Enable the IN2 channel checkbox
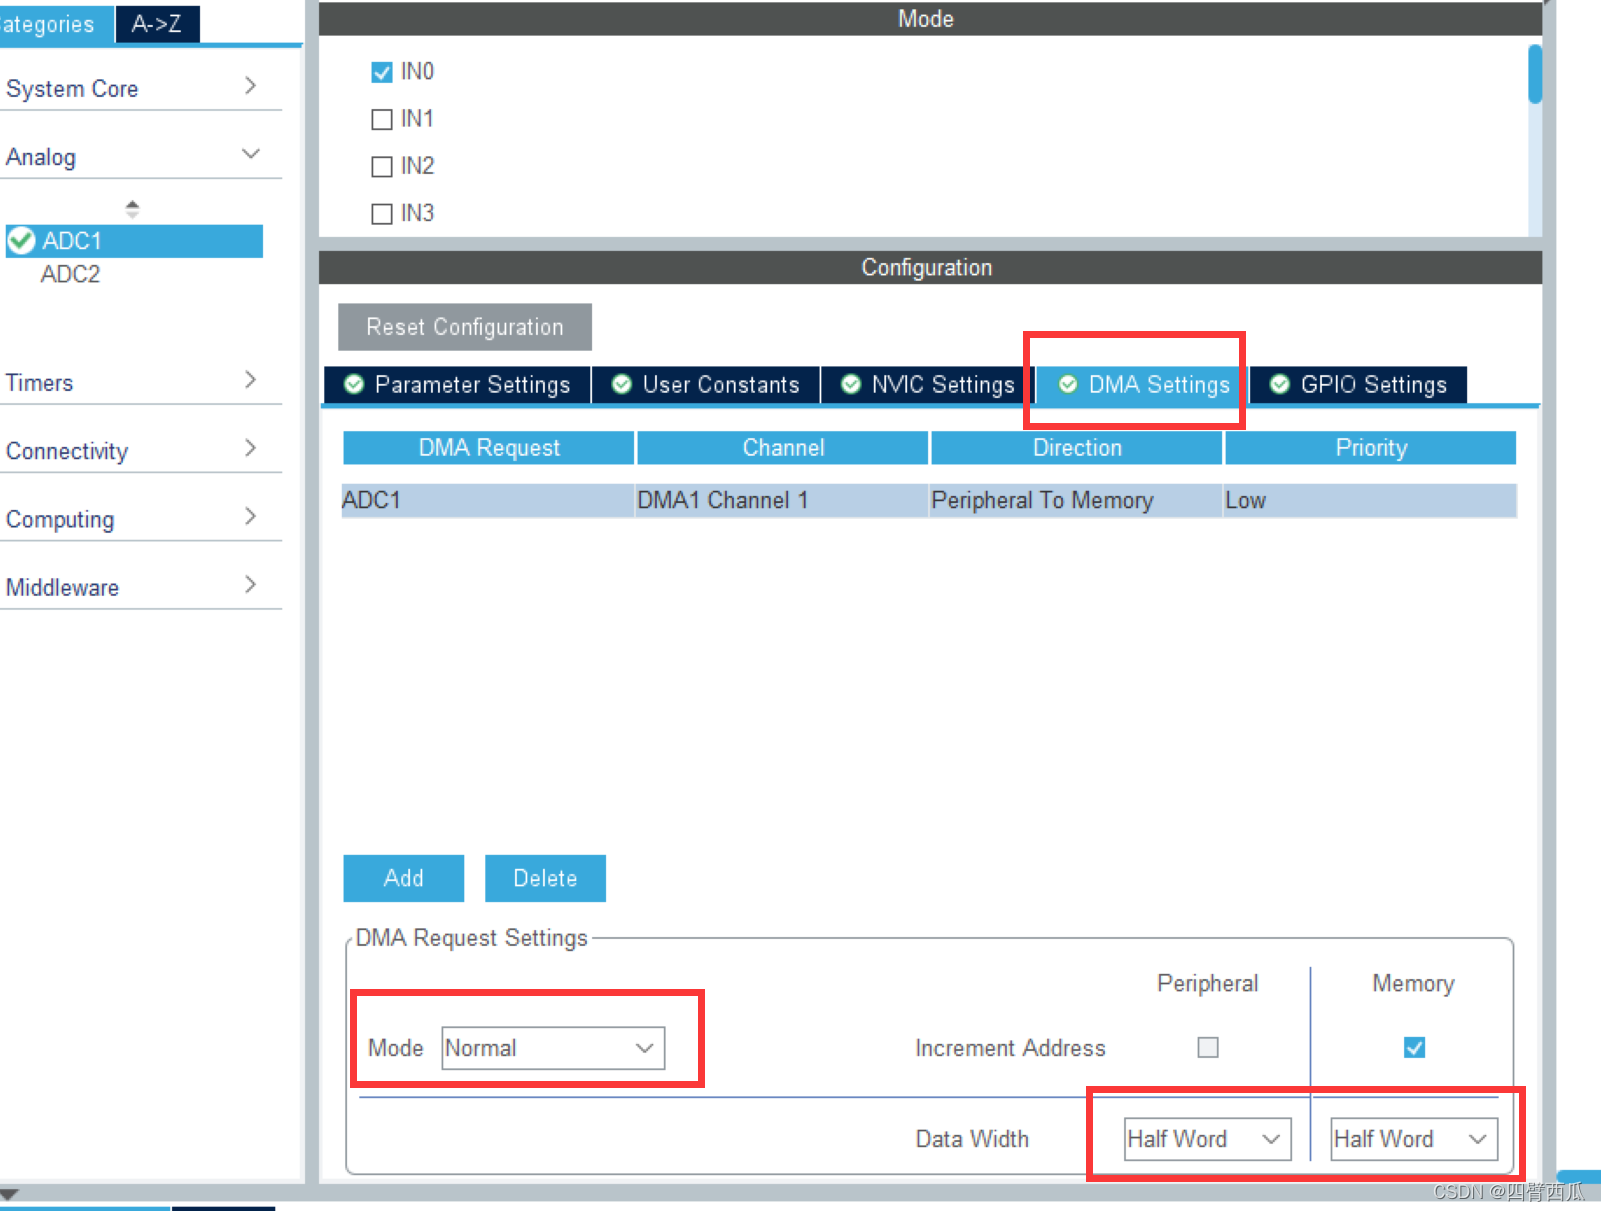This screenshot has width=1601, height=1211. click(x=381, y=166)
